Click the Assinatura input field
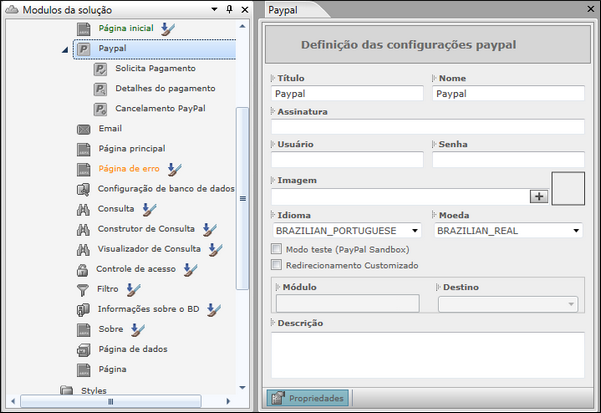The image size is (601, 413). point(427,127)
